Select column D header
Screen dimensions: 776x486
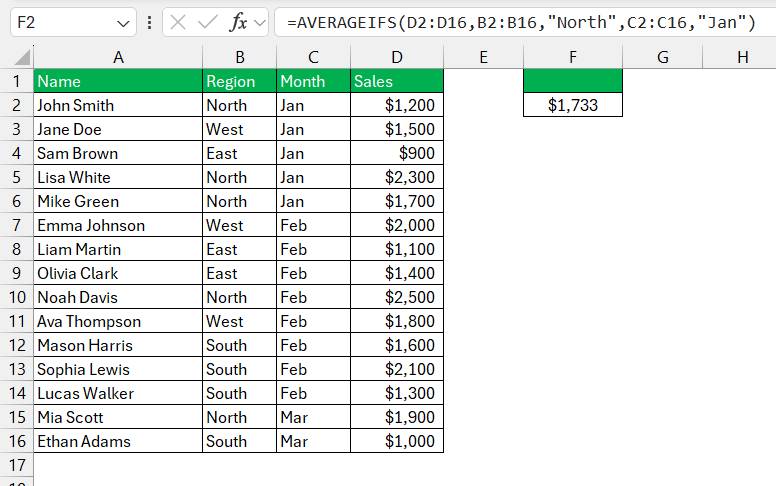[x=397, y=57]
